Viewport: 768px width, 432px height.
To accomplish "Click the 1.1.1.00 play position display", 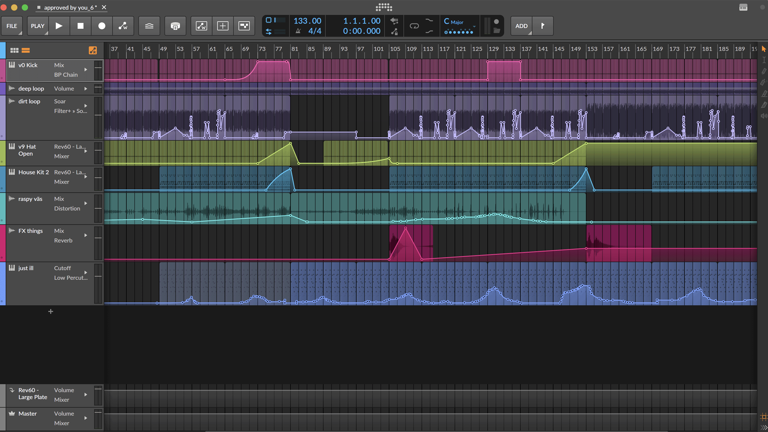I will [x=361, y=21].
